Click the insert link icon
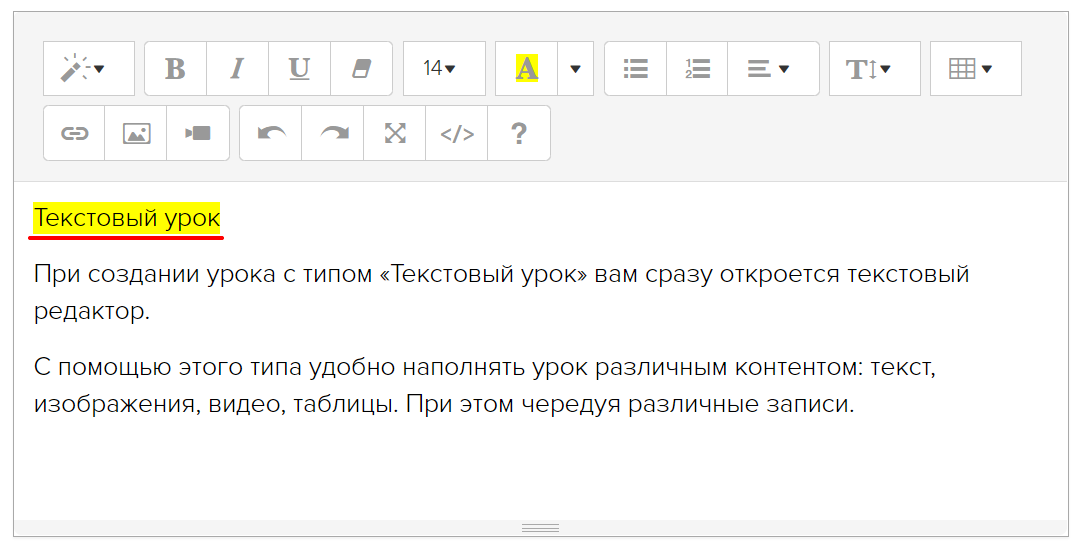The image size is (1080, 545). [x=74, y=133]
